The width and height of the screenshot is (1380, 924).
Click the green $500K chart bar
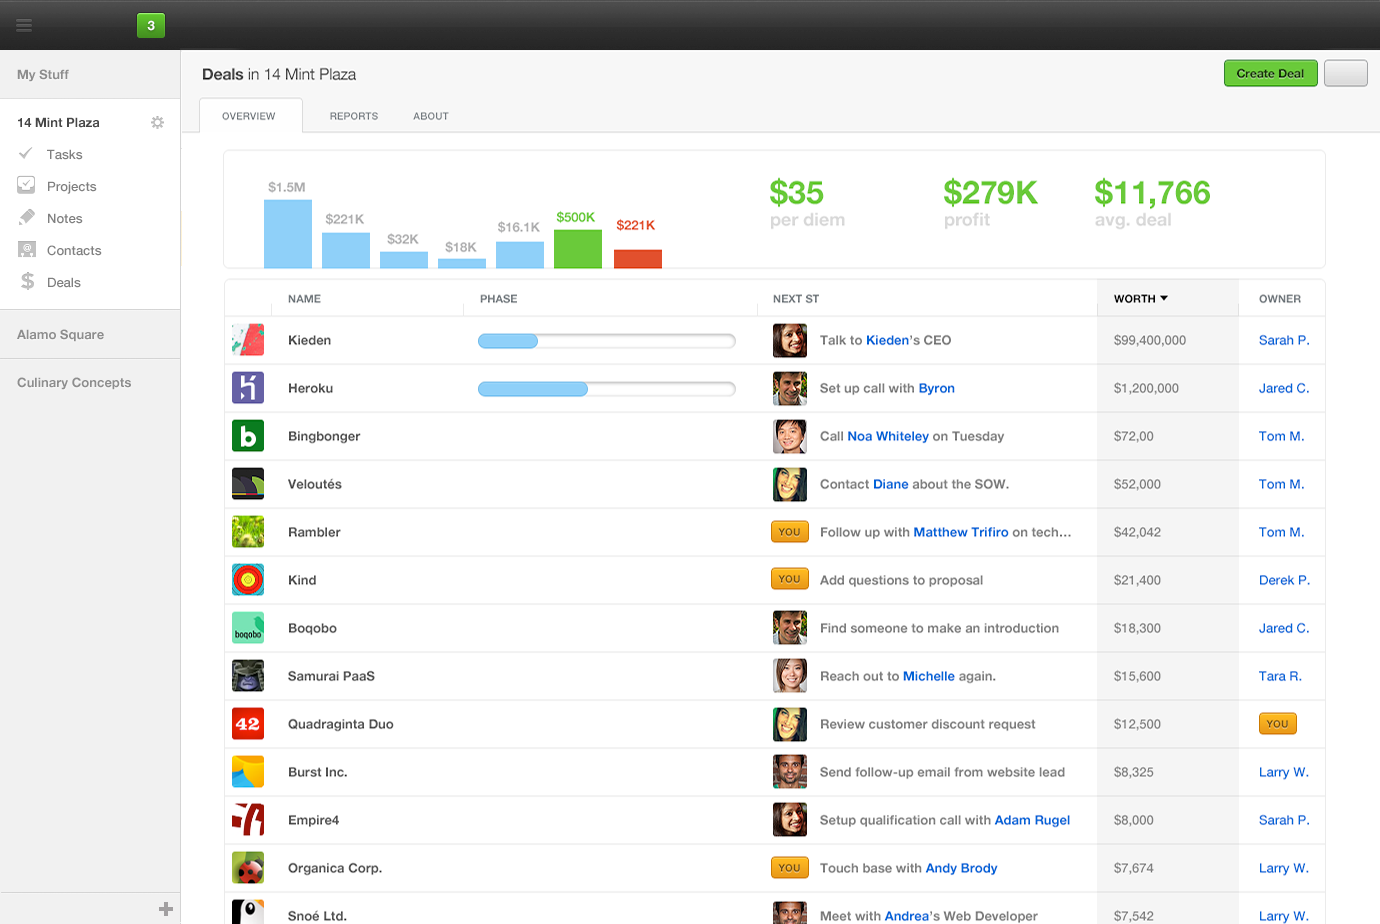(x=578, y=249)
